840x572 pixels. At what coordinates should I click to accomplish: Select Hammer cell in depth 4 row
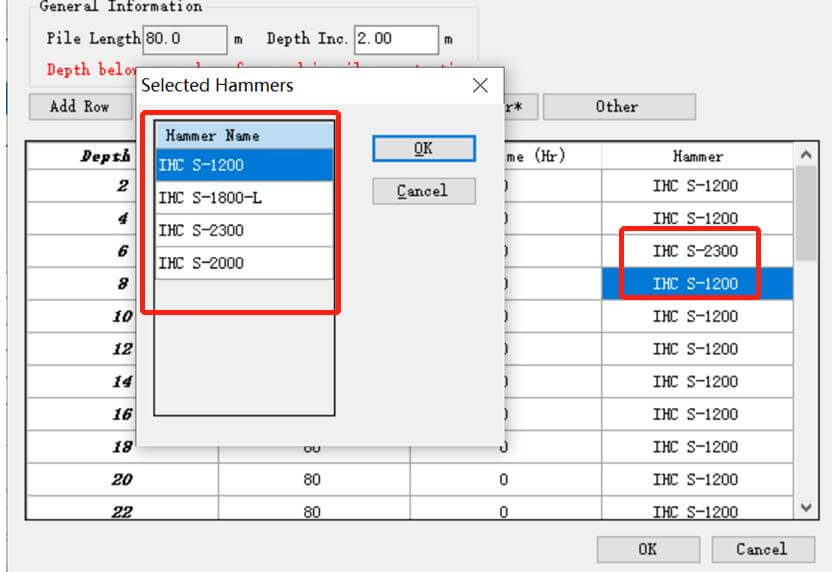[x=698, y=219]
